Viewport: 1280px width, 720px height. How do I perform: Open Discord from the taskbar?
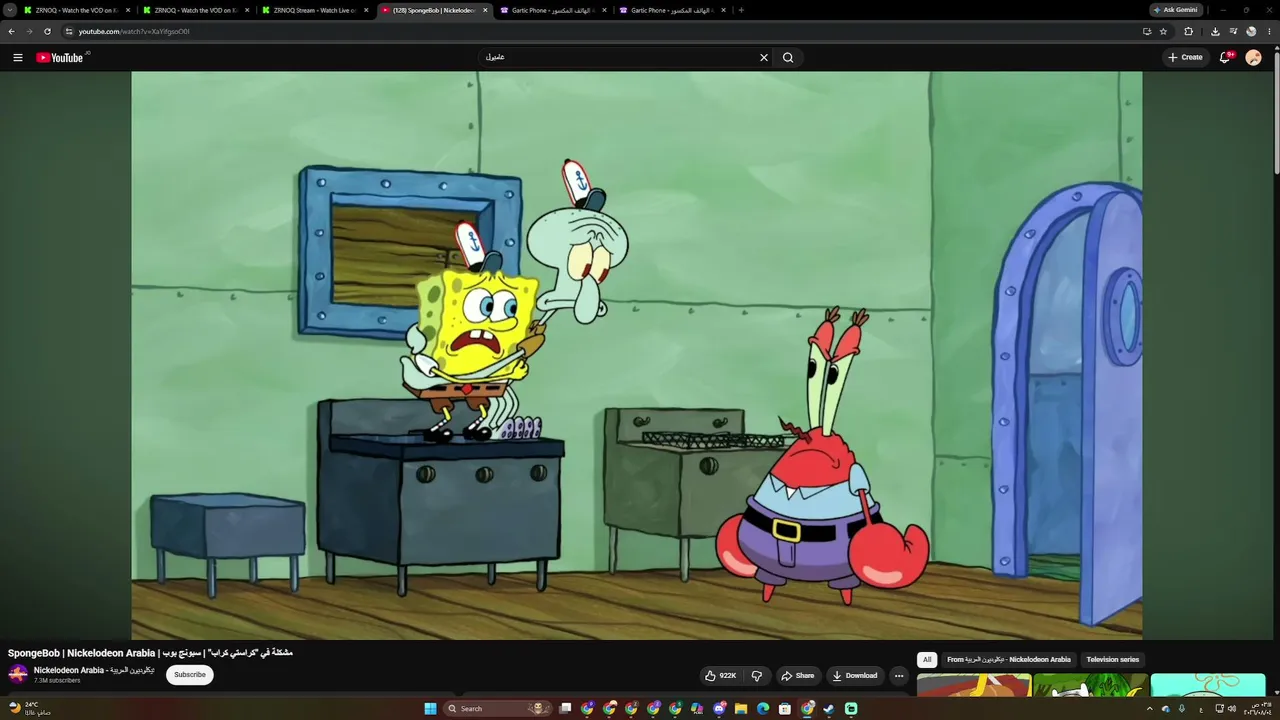(719, 709)
